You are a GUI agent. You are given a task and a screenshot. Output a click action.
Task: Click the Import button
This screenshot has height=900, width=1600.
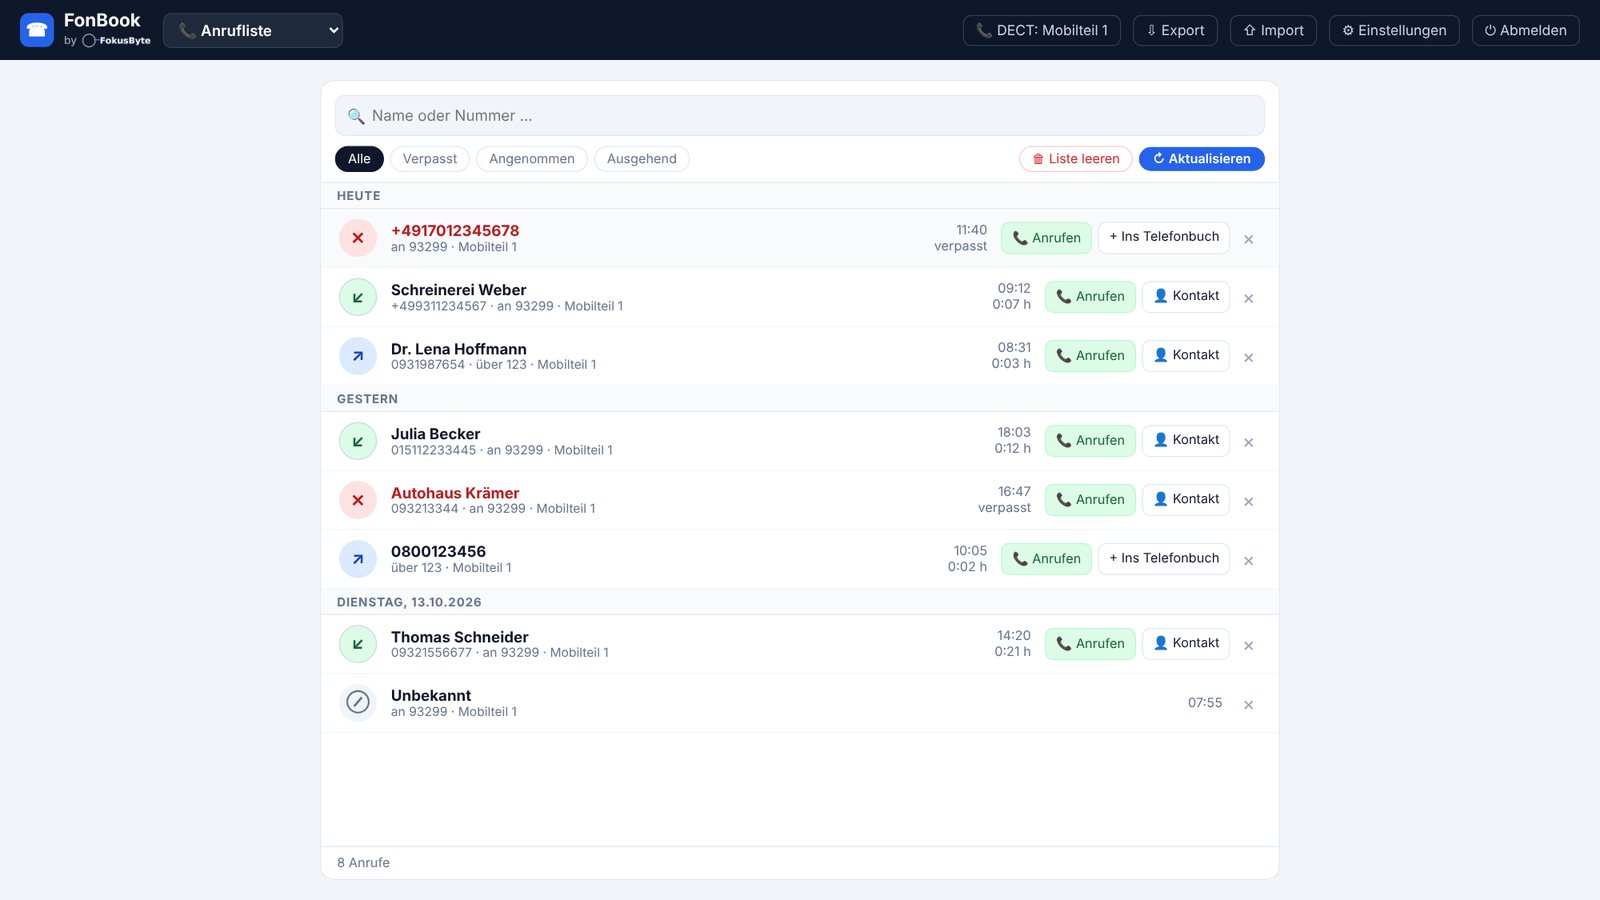pos(1273,30)
